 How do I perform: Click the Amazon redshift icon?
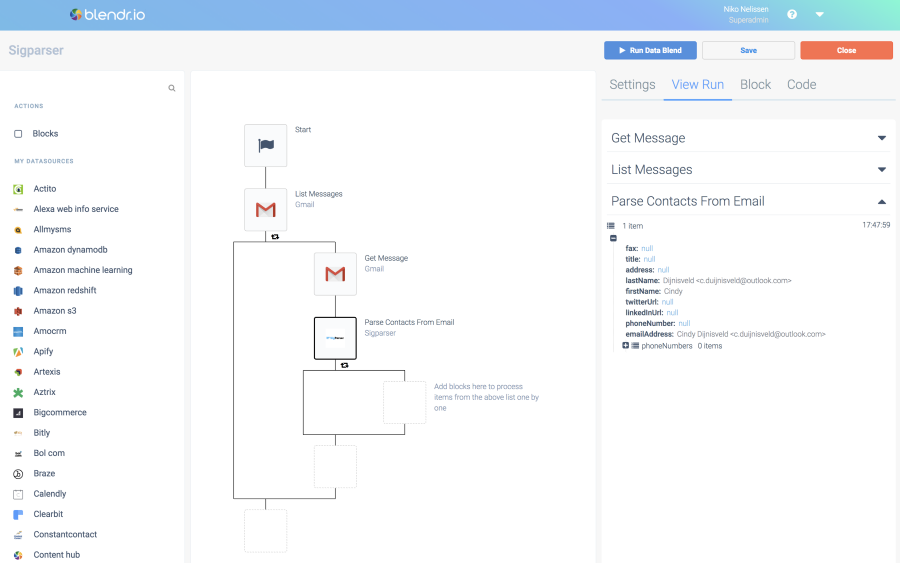18,291
